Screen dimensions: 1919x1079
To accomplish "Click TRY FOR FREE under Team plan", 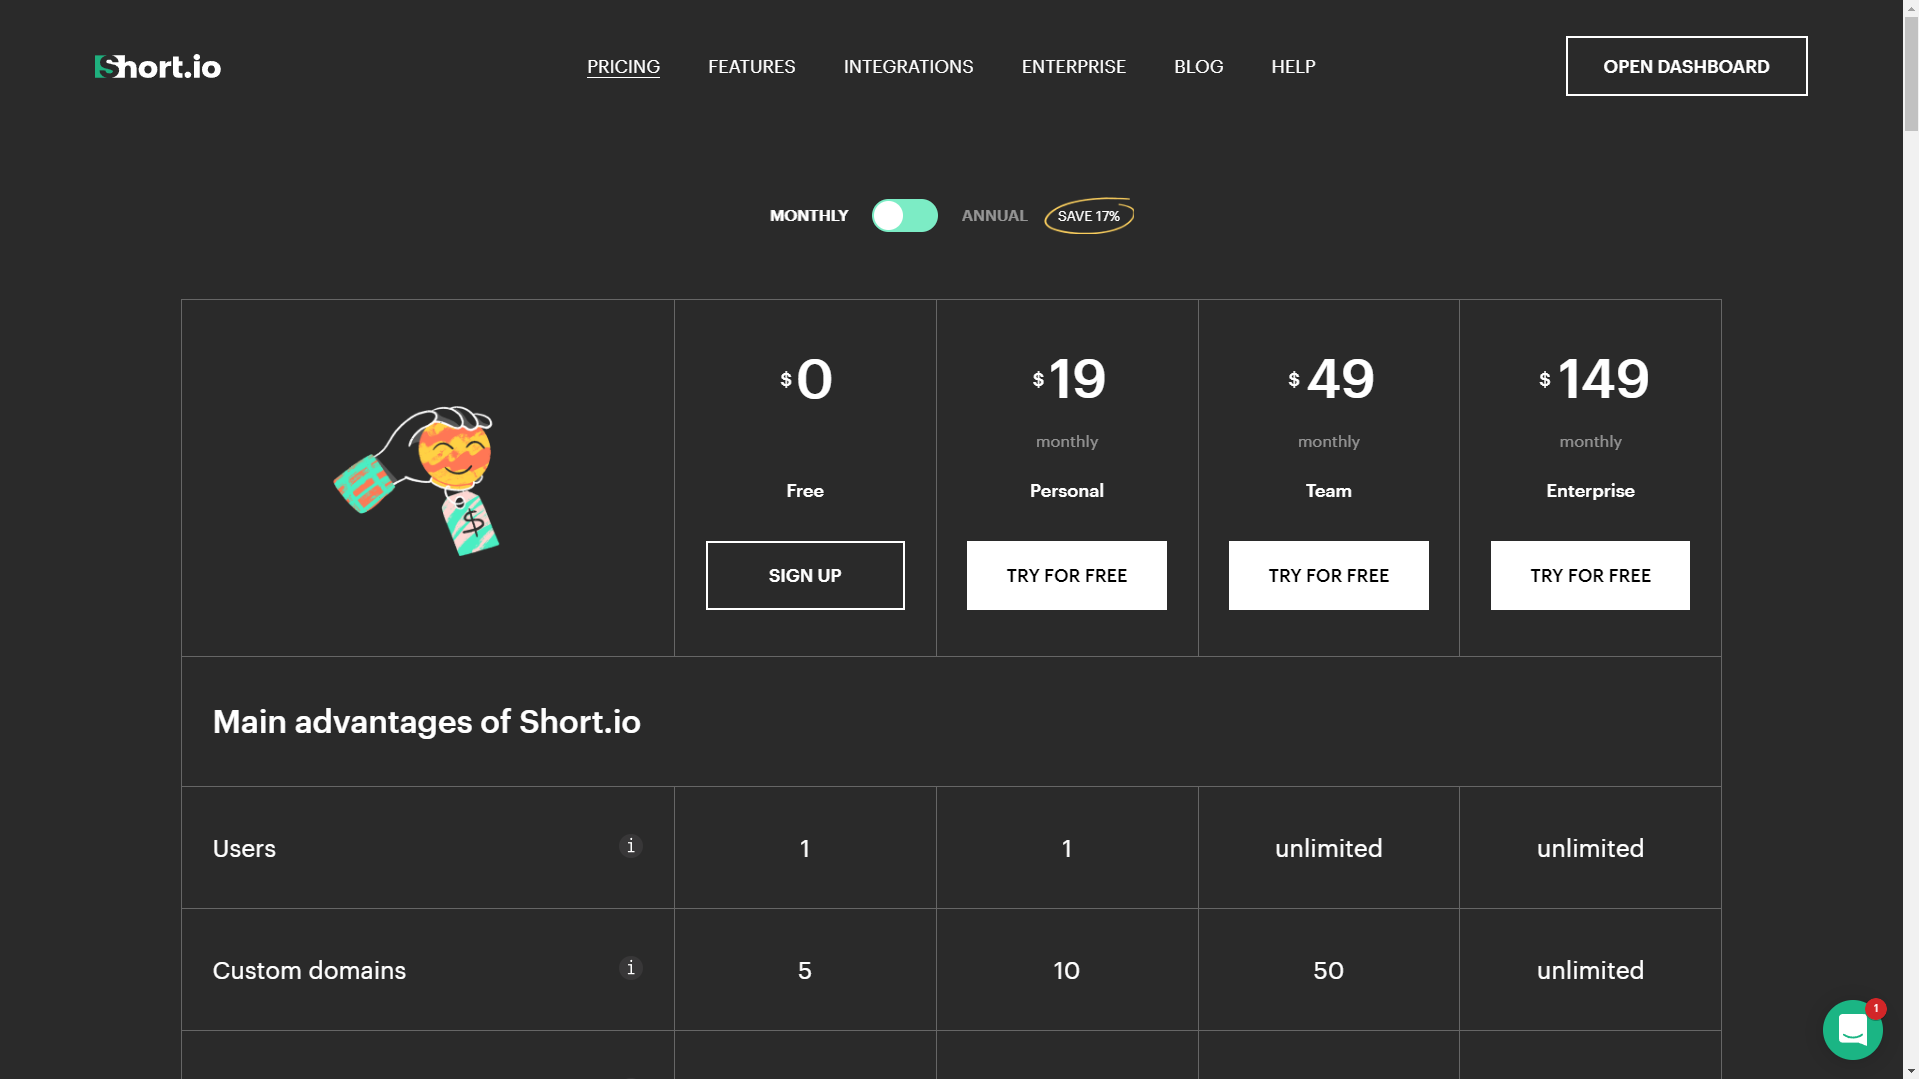I will coord(1328,575).
